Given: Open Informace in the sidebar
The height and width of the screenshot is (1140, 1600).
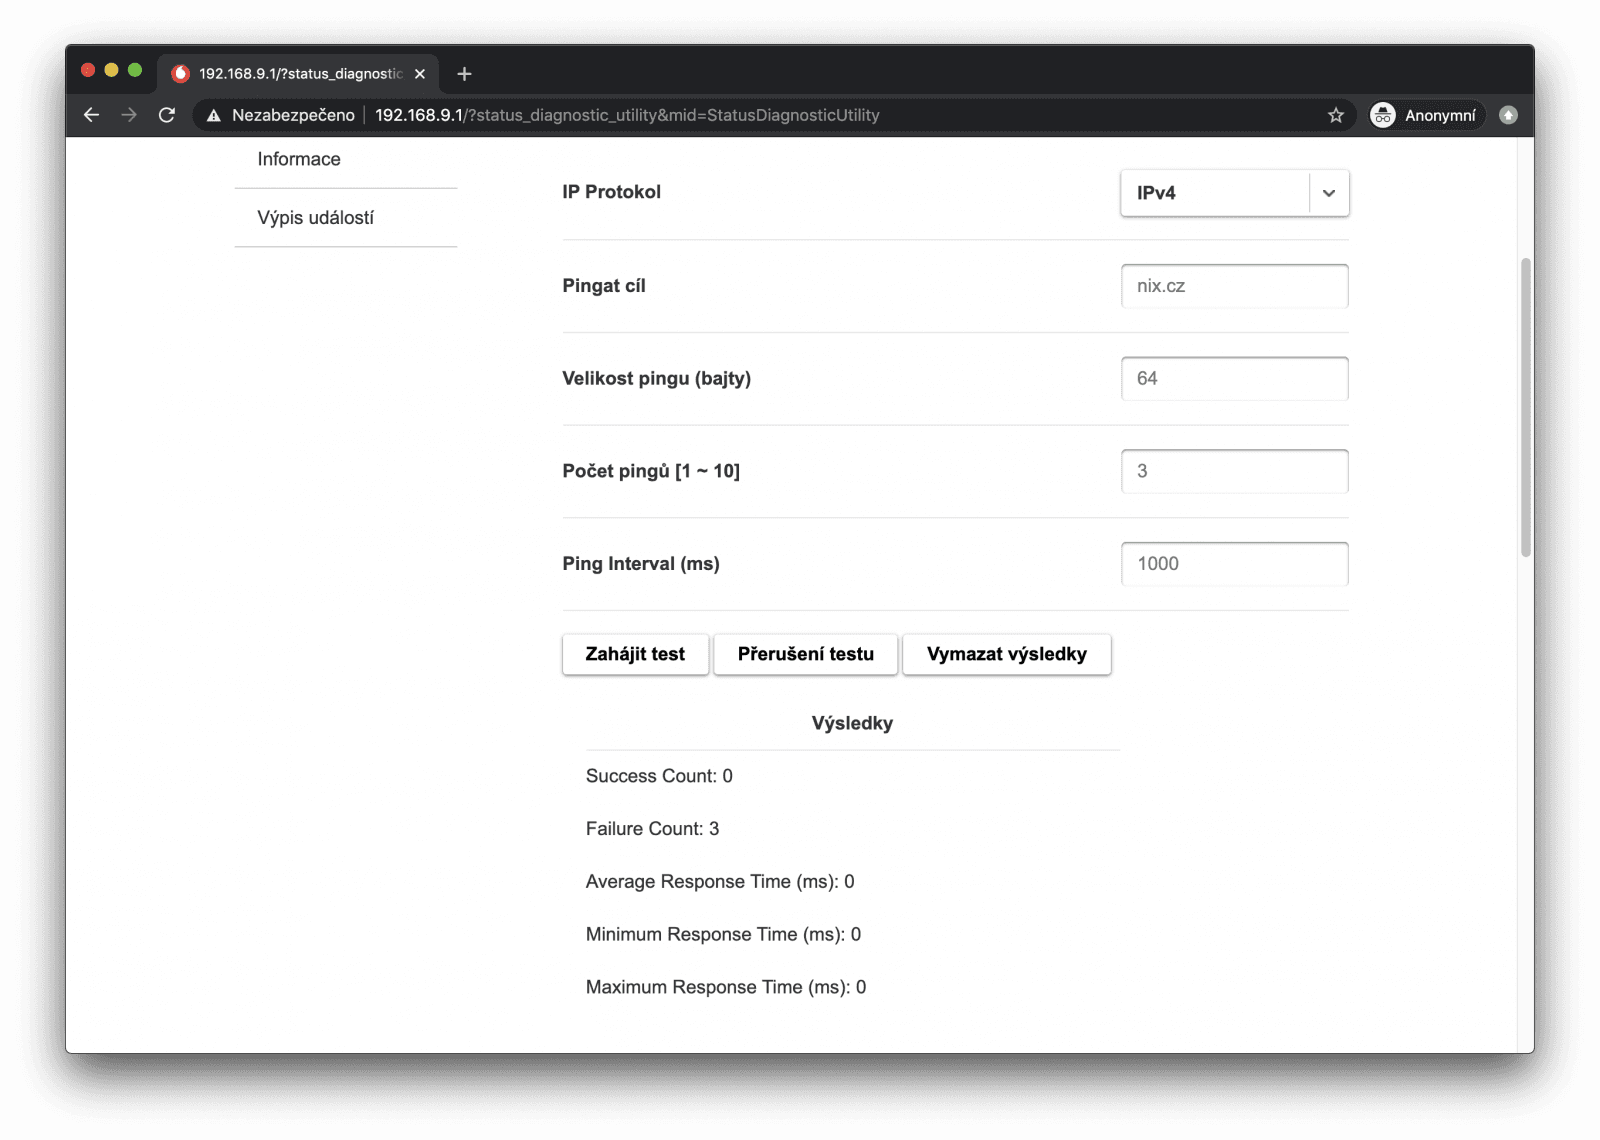Looking at the screenshot, I should pyautogui.click(x=299, y=159).
